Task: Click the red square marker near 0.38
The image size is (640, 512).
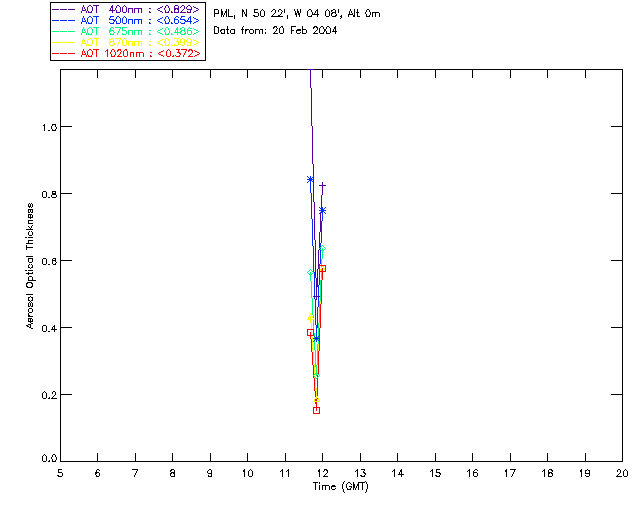Action: [310, 333]
